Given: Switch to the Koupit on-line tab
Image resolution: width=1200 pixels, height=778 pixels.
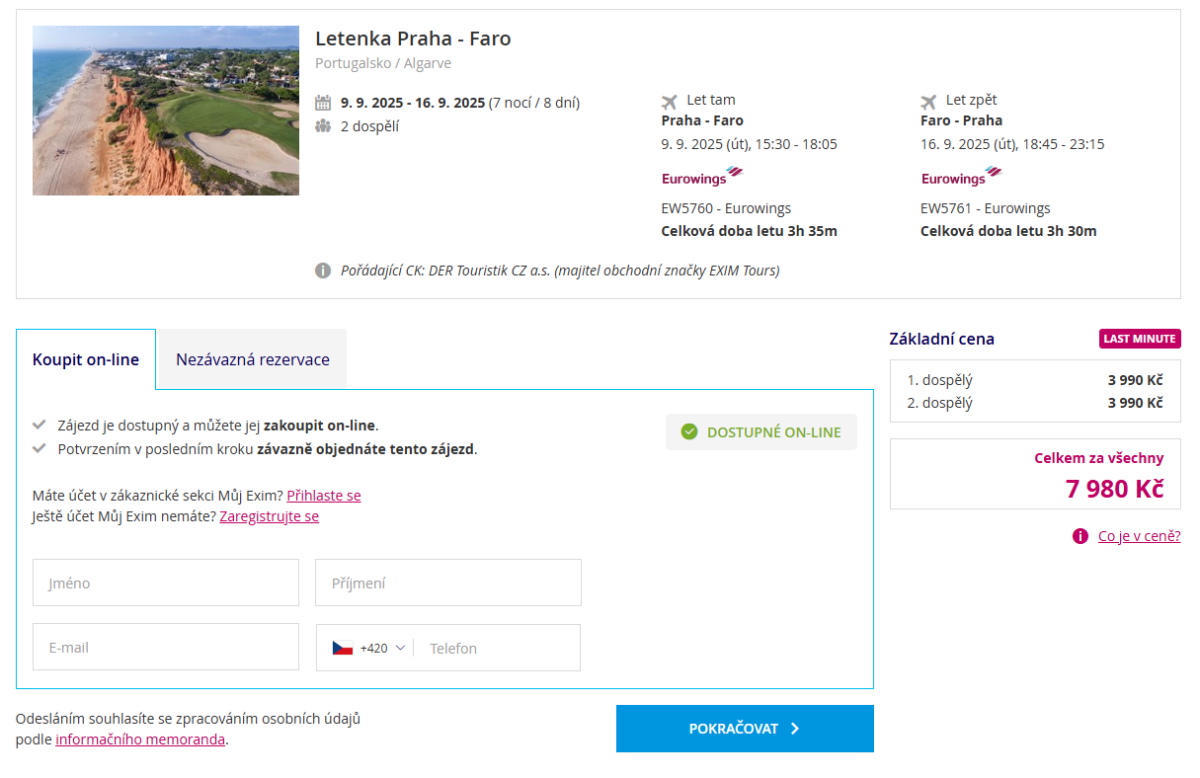Looking at the screenshot, I should [x=86, y=360].
